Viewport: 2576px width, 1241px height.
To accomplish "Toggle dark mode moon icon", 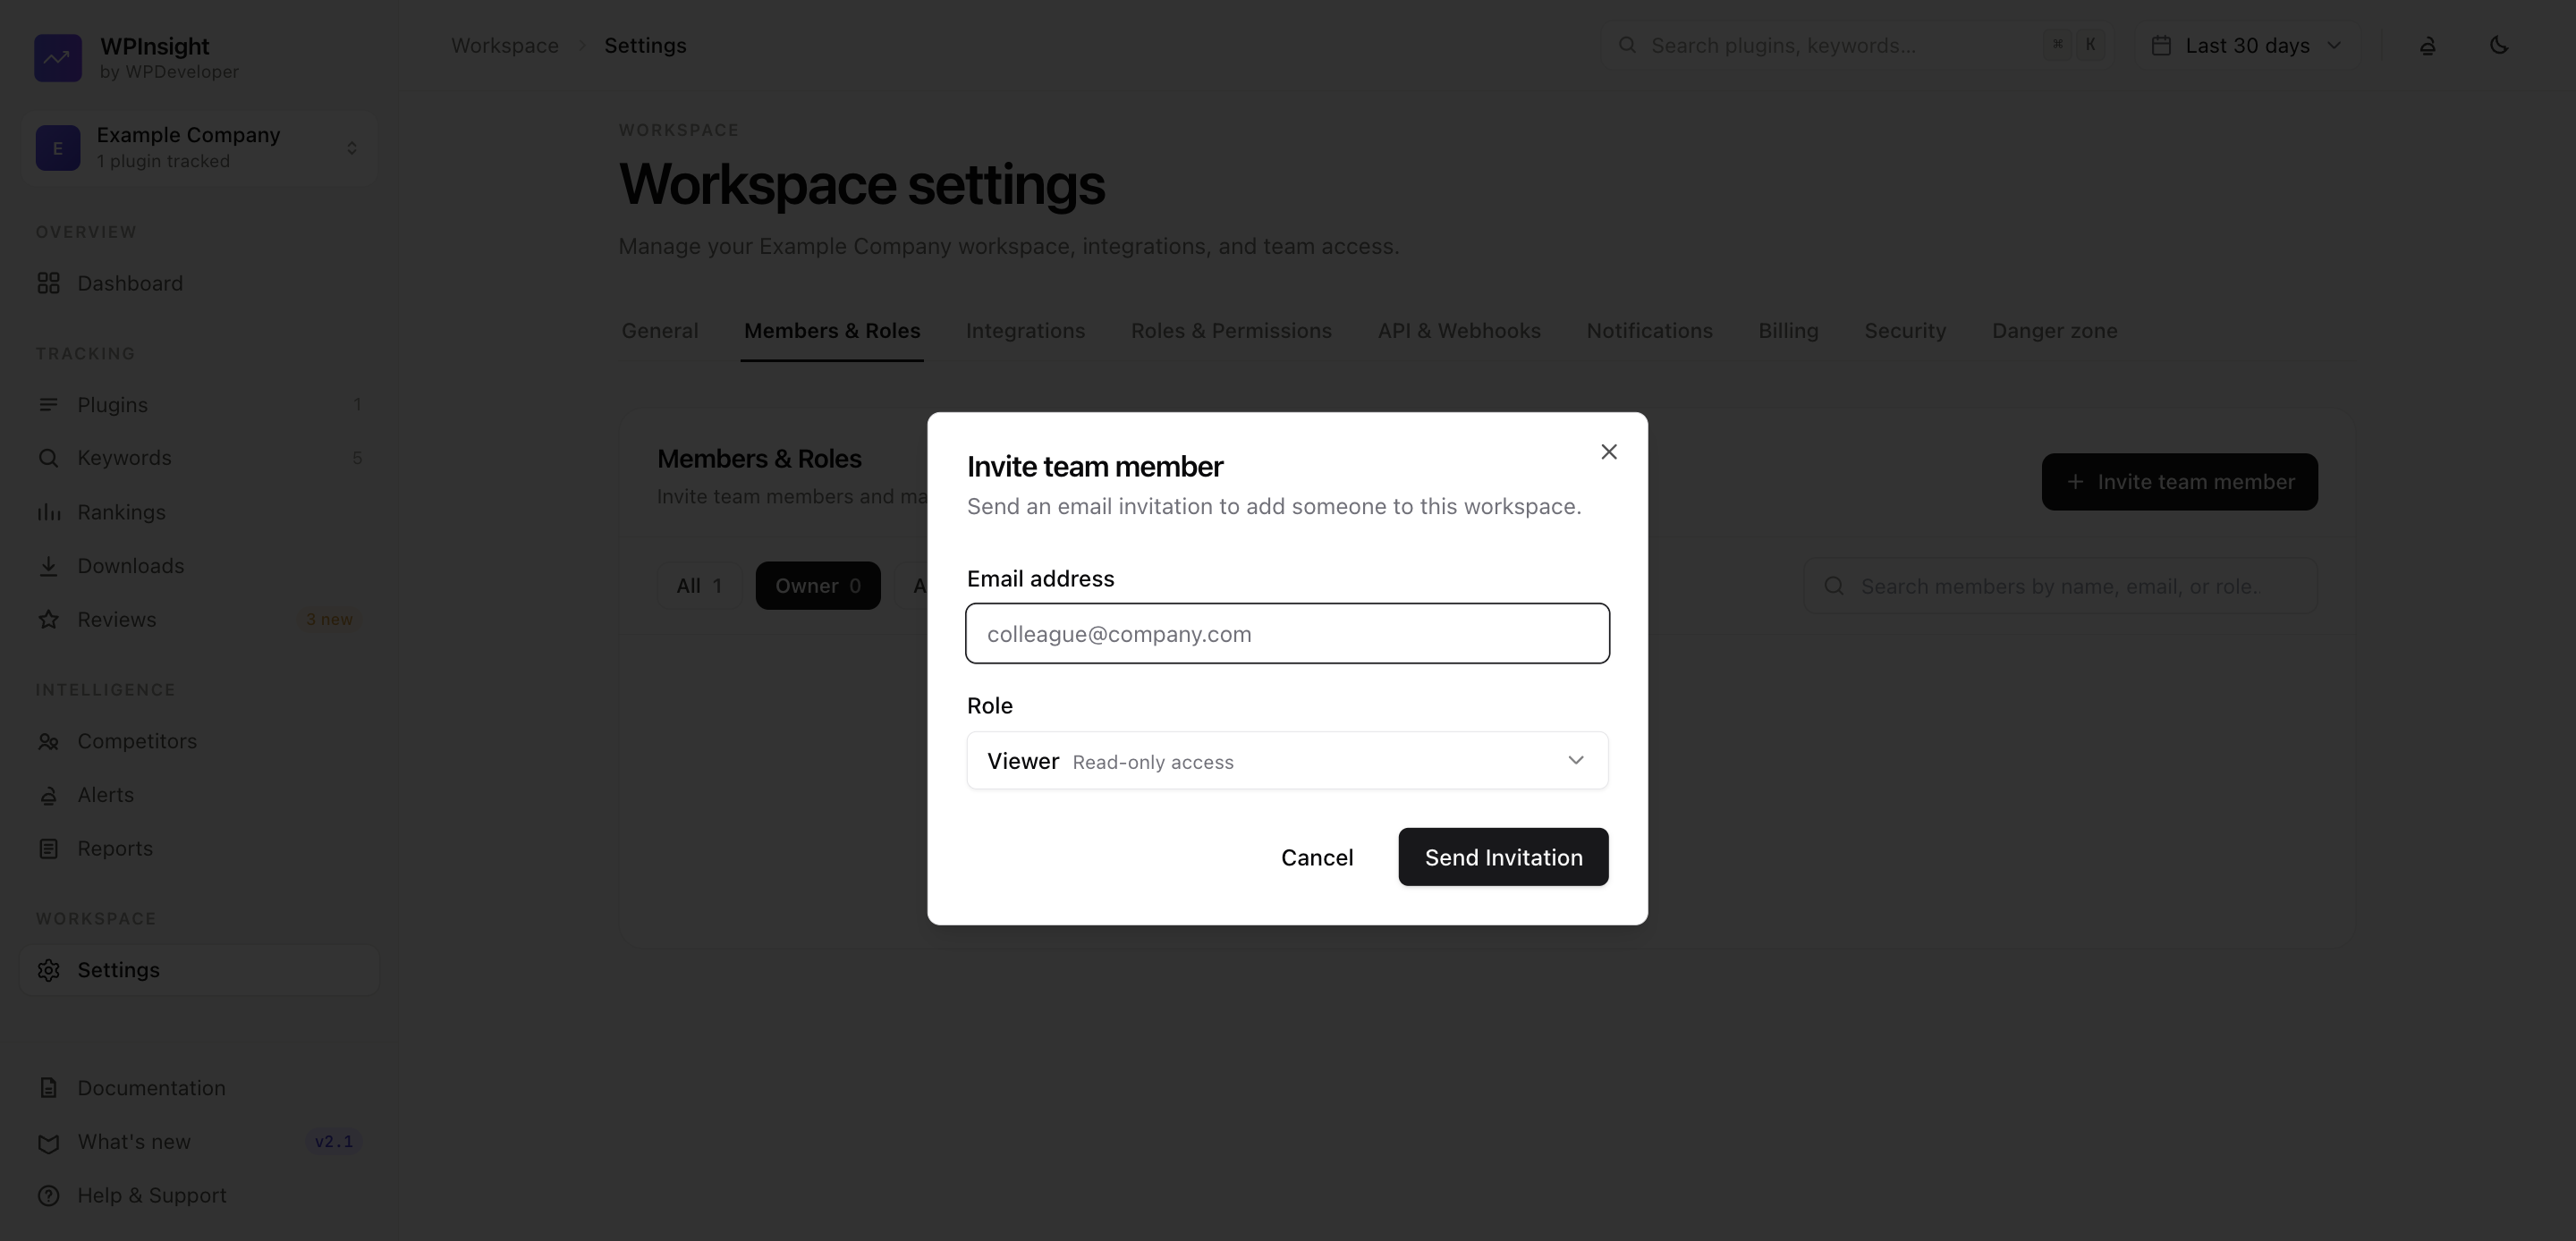I will pos(2499,45).
